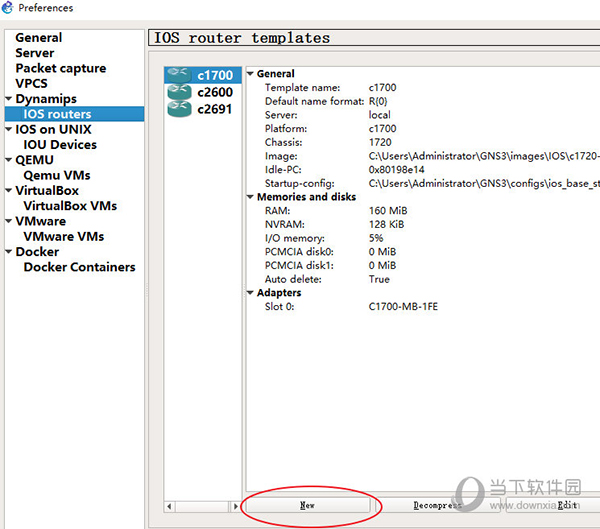
Task: Select the c2600 router template icon
Action: [179, 92]
